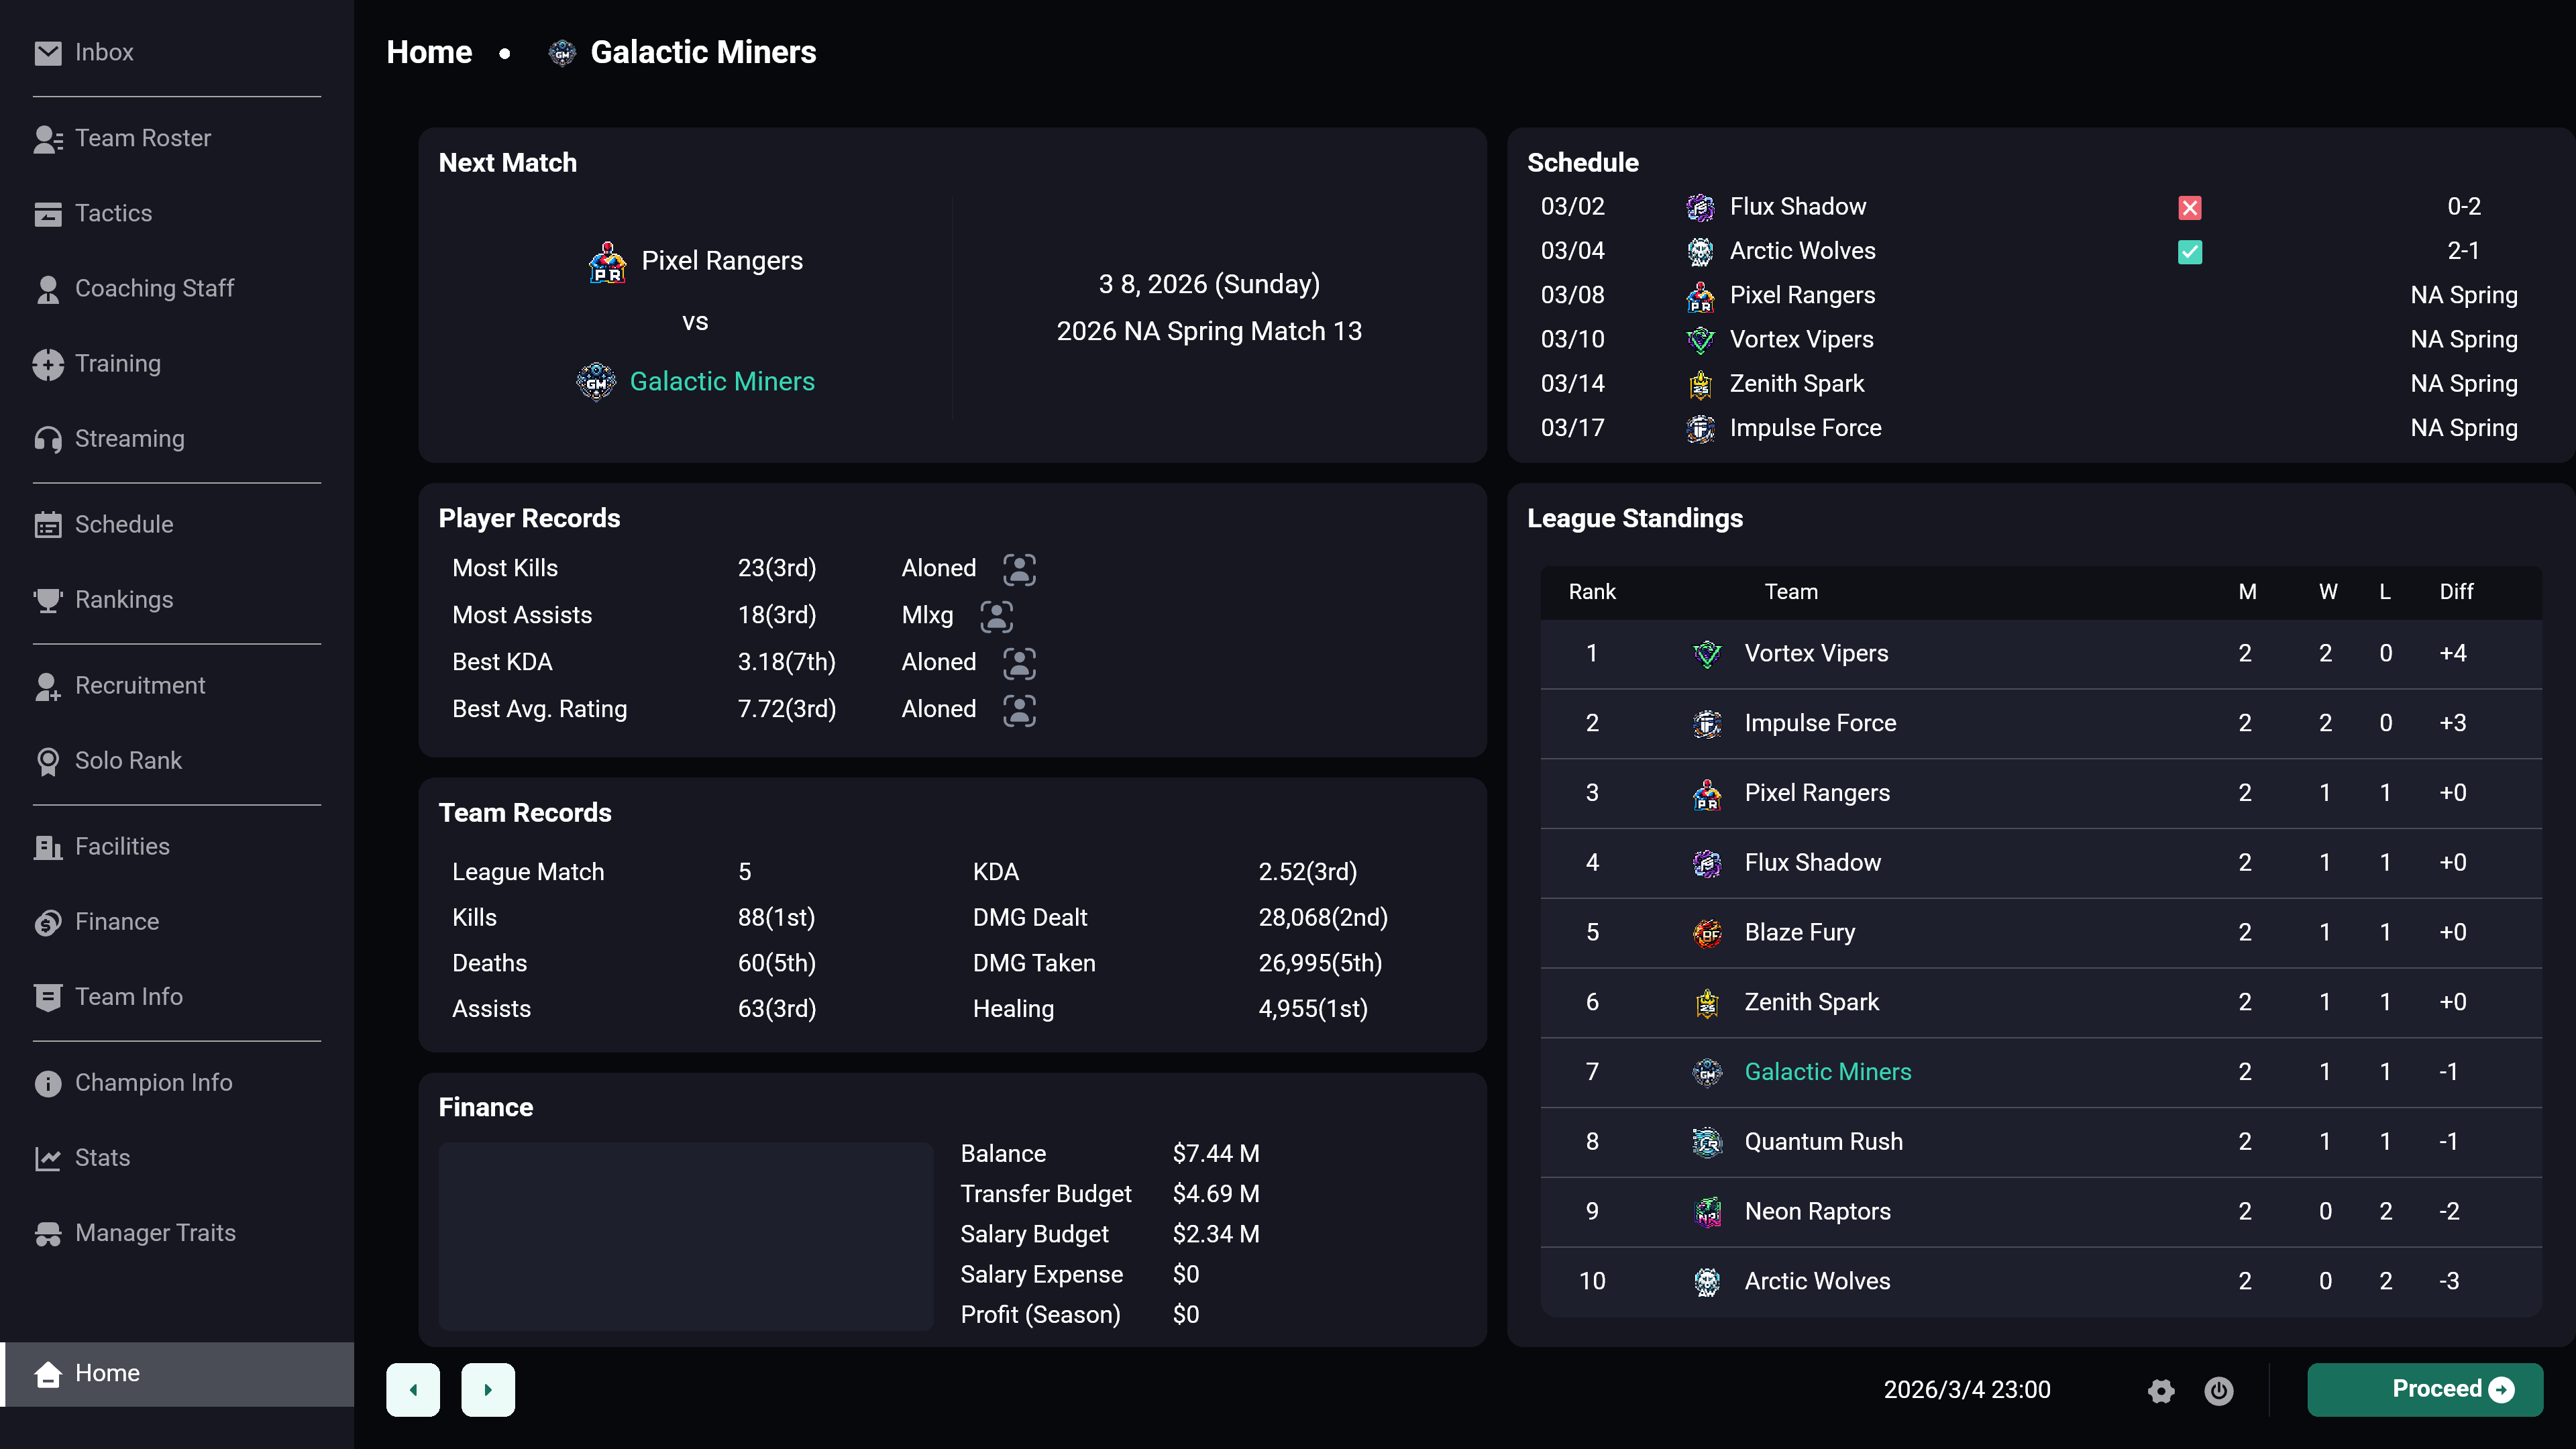Open Mlxg player profile icon
Image resolution: width=2576 pixels, height=1449 pixels.
pos(996,616)
